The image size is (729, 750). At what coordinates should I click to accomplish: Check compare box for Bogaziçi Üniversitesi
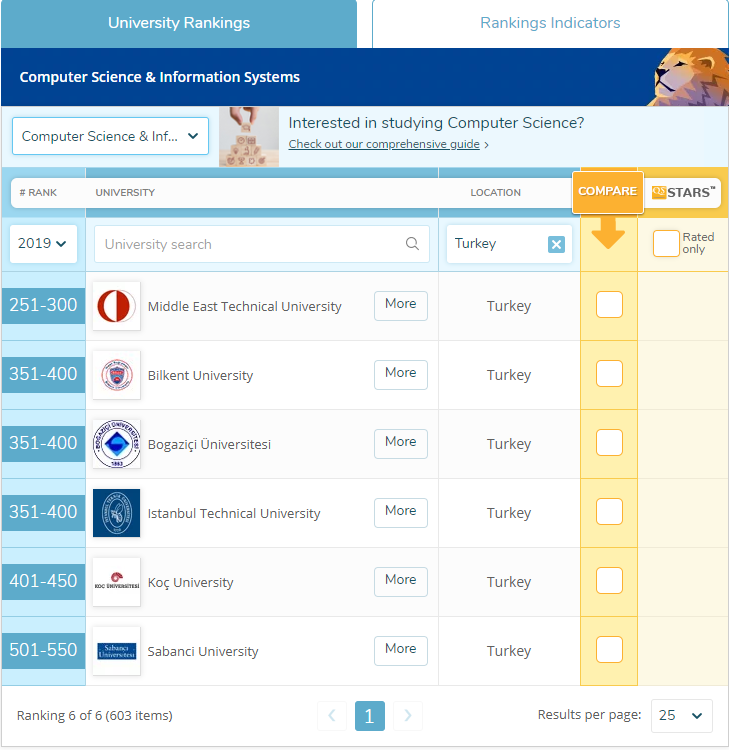[609, 442]
